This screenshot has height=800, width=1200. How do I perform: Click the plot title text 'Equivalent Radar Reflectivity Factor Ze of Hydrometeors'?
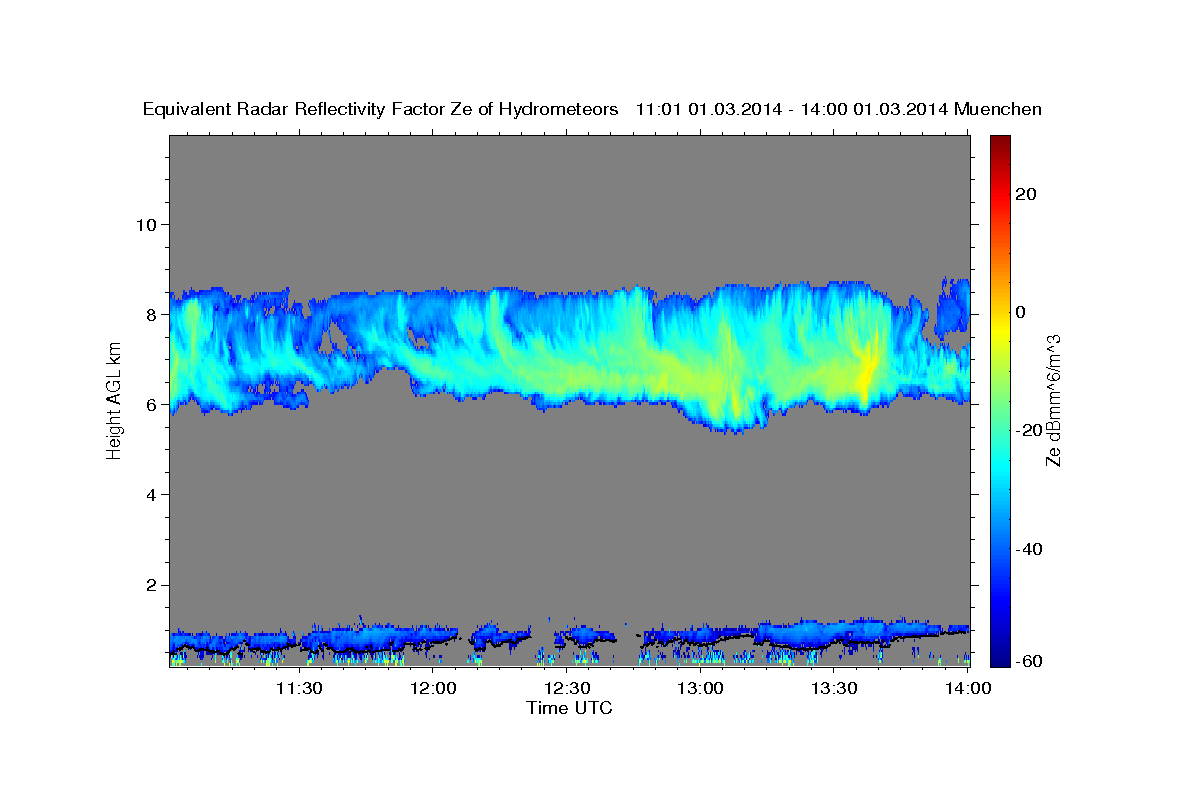(x=381, y=109)
